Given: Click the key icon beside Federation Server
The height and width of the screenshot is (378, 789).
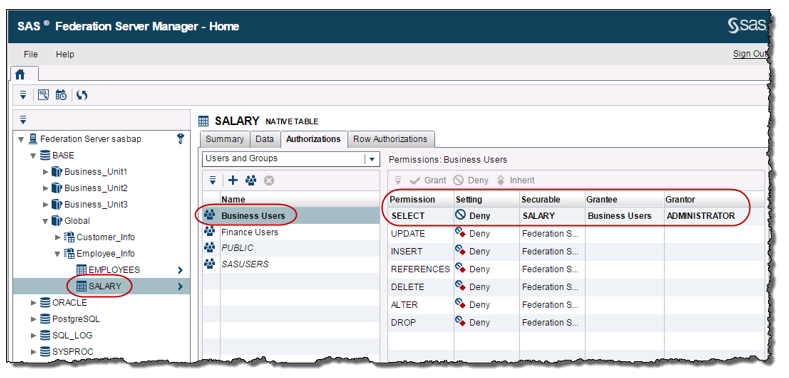Looking at the screenshot, I should (182, 139).
